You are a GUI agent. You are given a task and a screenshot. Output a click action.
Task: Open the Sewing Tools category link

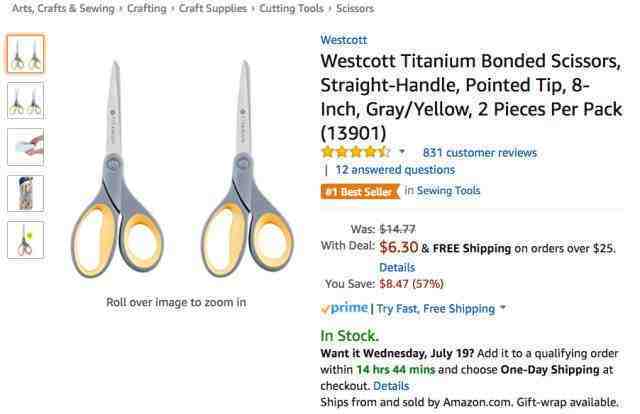point(448,191)
